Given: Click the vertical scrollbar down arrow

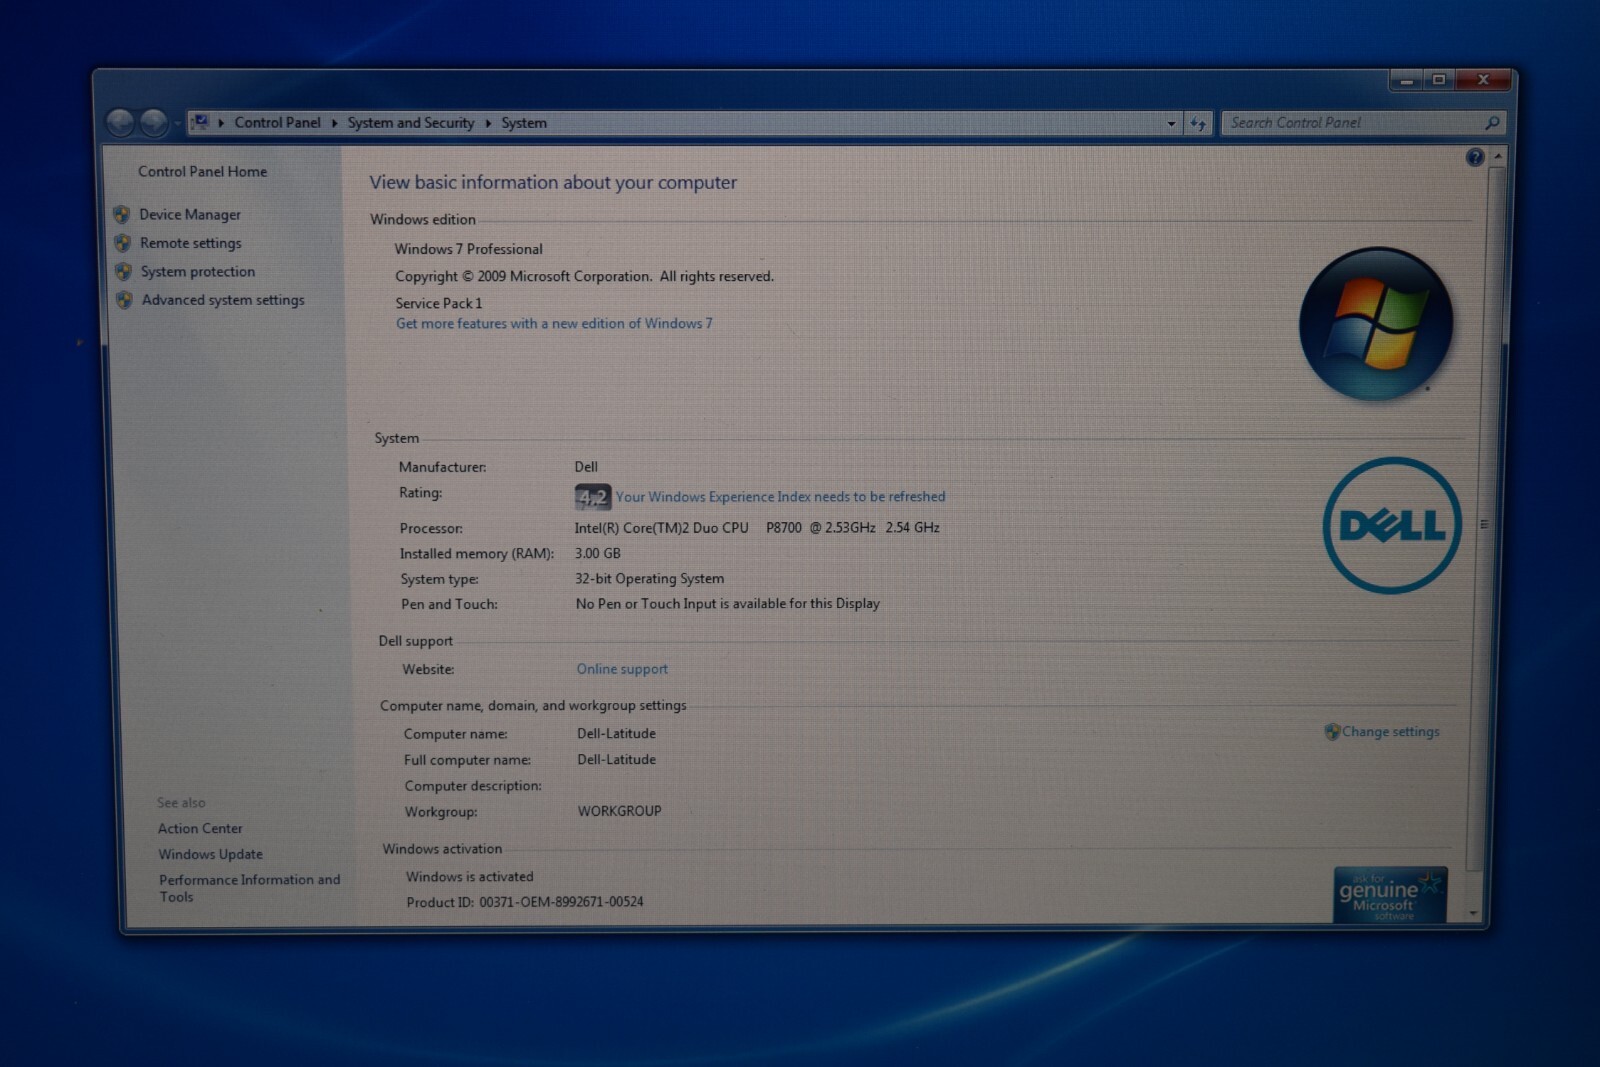Looking at the screenshot, I should coord(1473,912).
